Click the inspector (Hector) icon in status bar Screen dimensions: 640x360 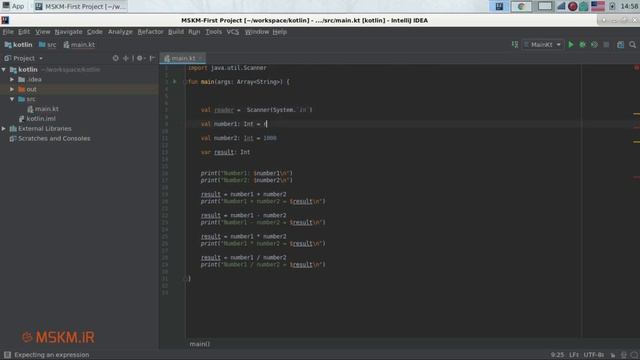624,355
